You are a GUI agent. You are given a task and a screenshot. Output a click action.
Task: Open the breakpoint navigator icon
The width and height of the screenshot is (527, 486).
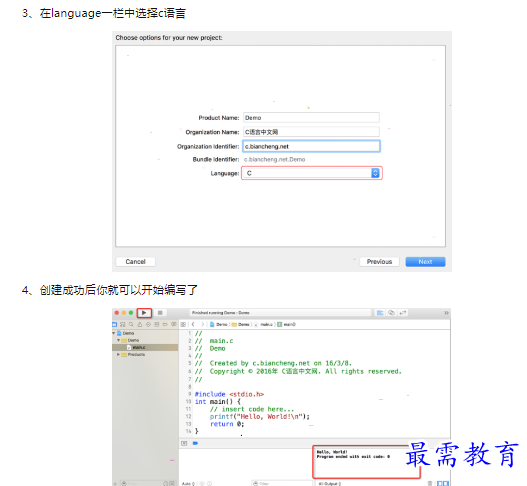(x=165, y=324)
